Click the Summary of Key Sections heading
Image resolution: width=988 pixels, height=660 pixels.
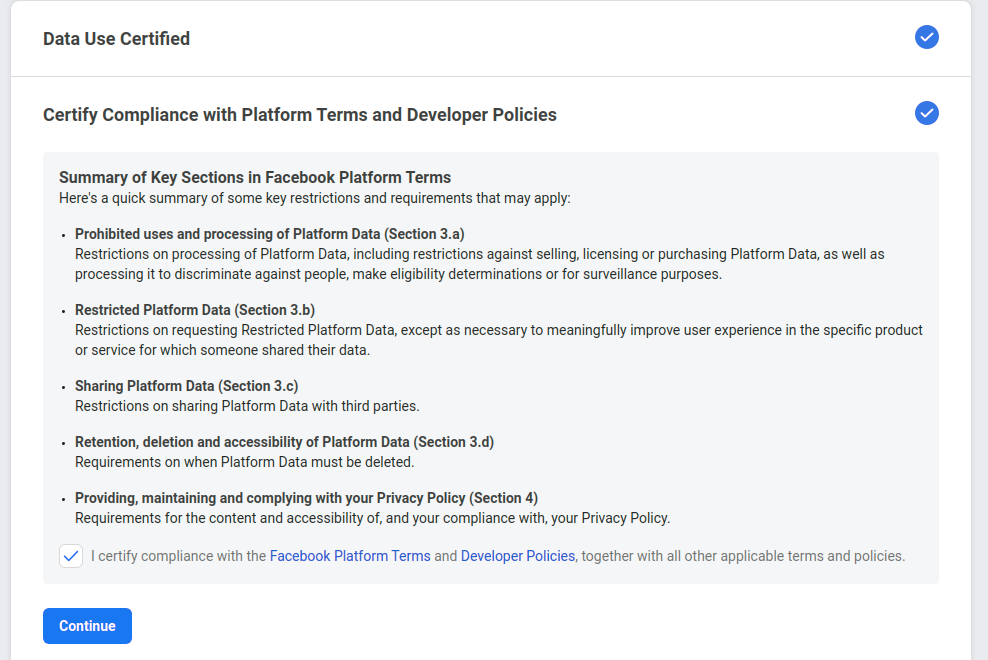pos(255,177)
